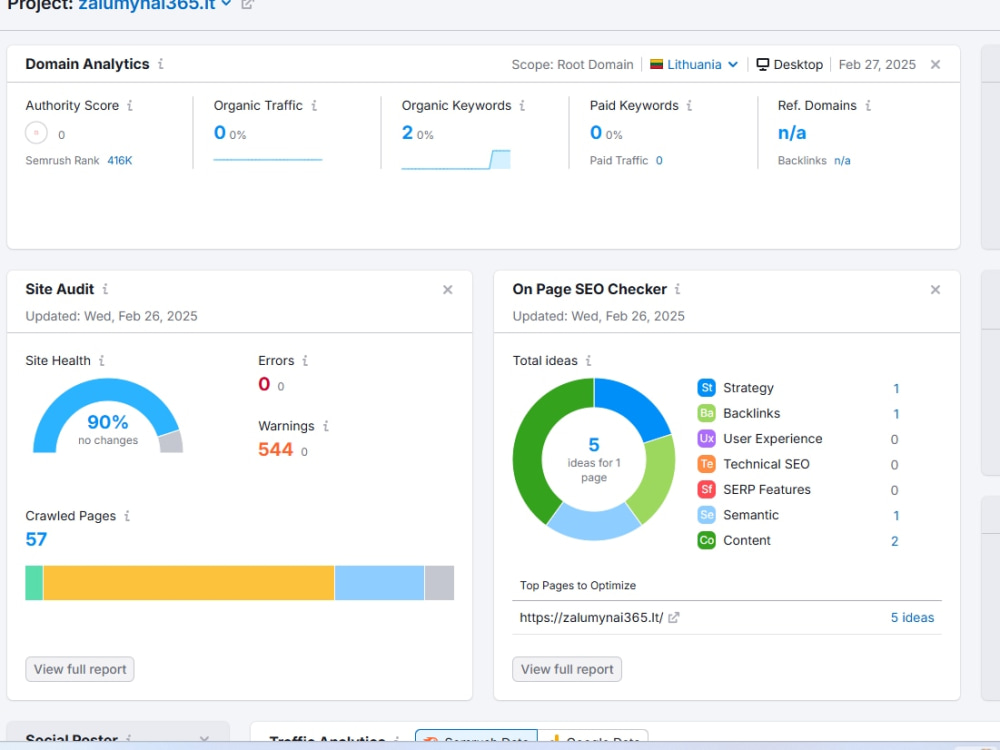Show Organic Traffic info icon
The image size is (1000, 750).
click(x=314, y=105)
